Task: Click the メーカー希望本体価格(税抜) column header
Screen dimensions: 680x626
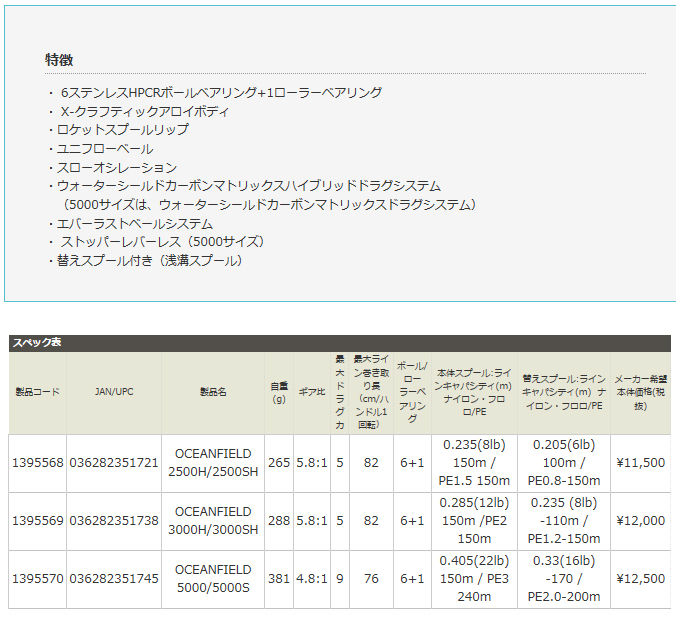Action: tap(641, 392)
